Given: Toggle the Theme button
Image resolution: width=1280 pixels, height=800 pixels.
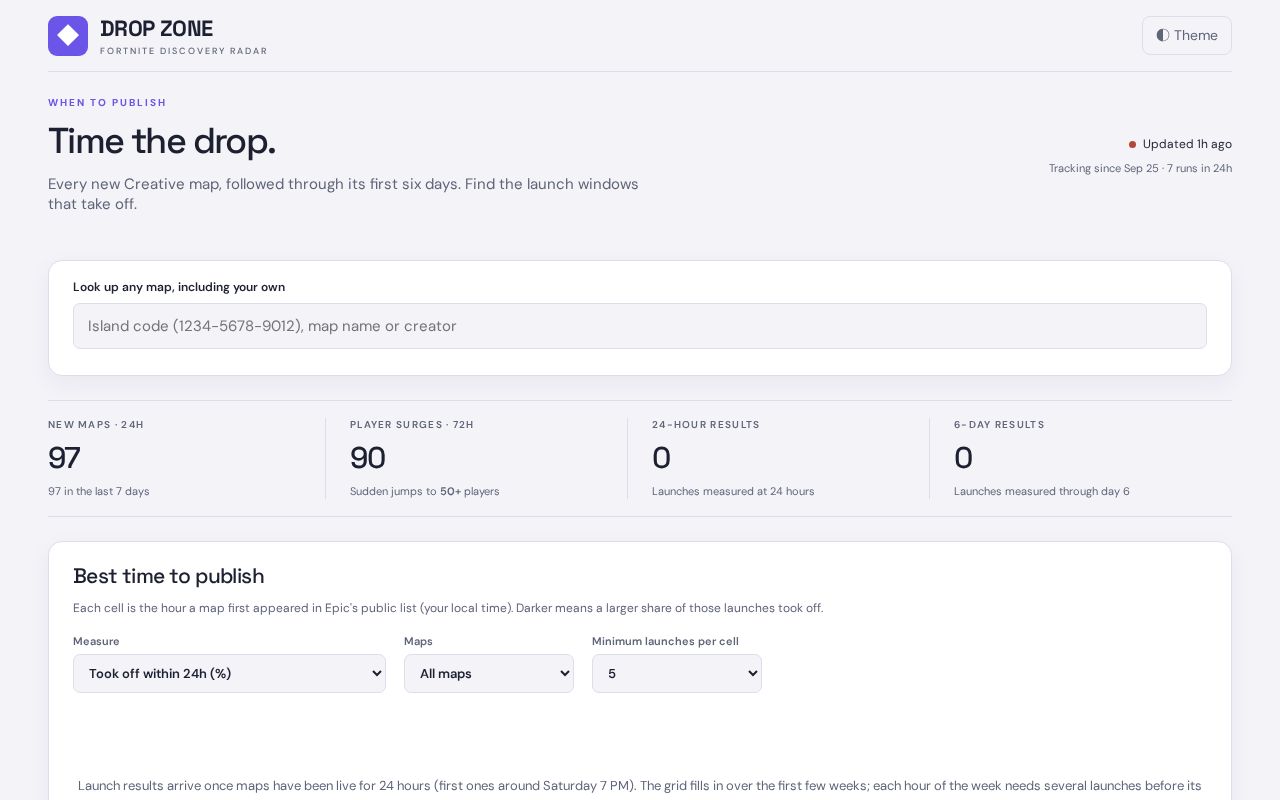Looking at the screenshot, I should pos(1187,35).
